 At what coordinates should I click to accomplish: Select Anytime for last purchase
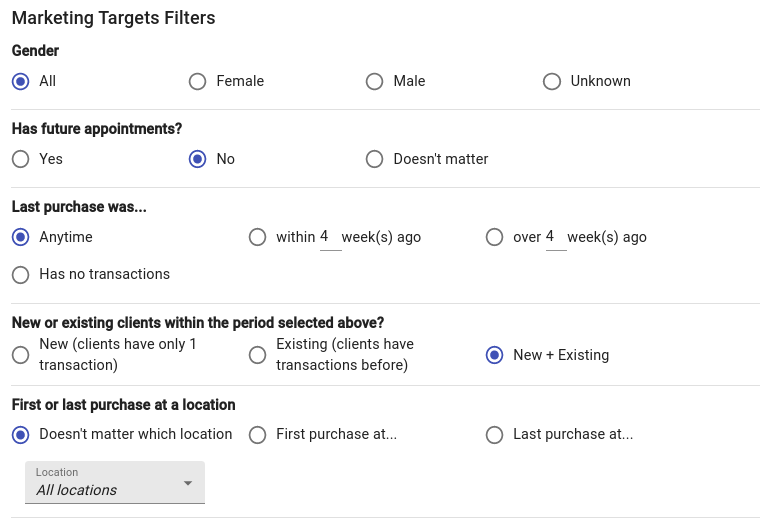pyautogui.click(x=21, y=237)
